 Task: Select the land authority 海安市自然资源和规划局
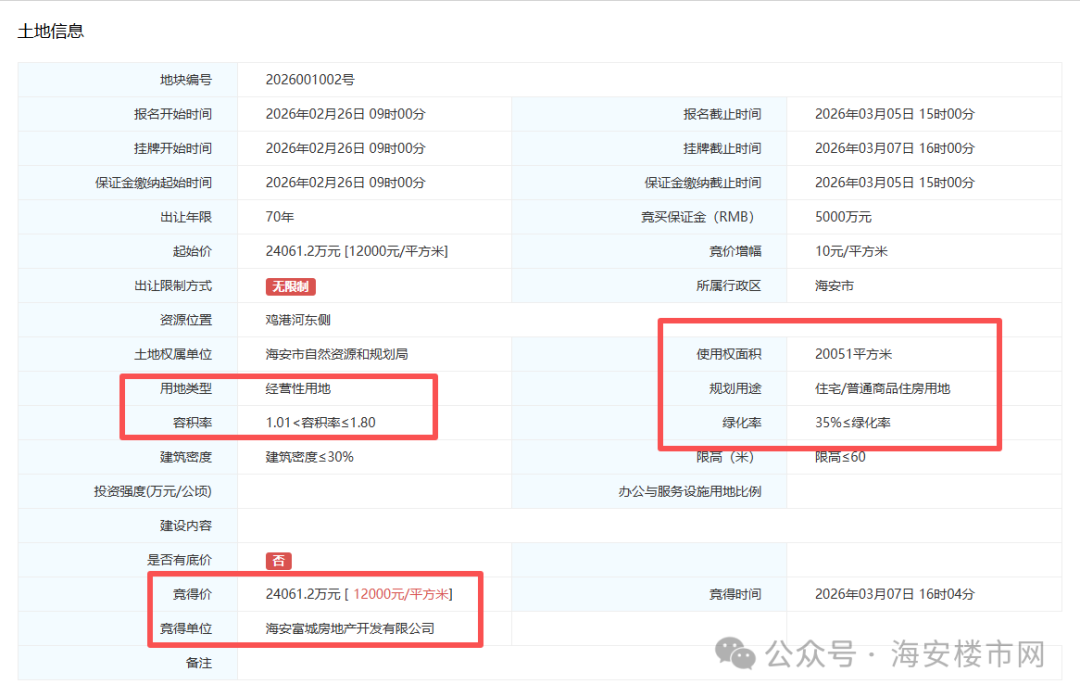[336, 353]
